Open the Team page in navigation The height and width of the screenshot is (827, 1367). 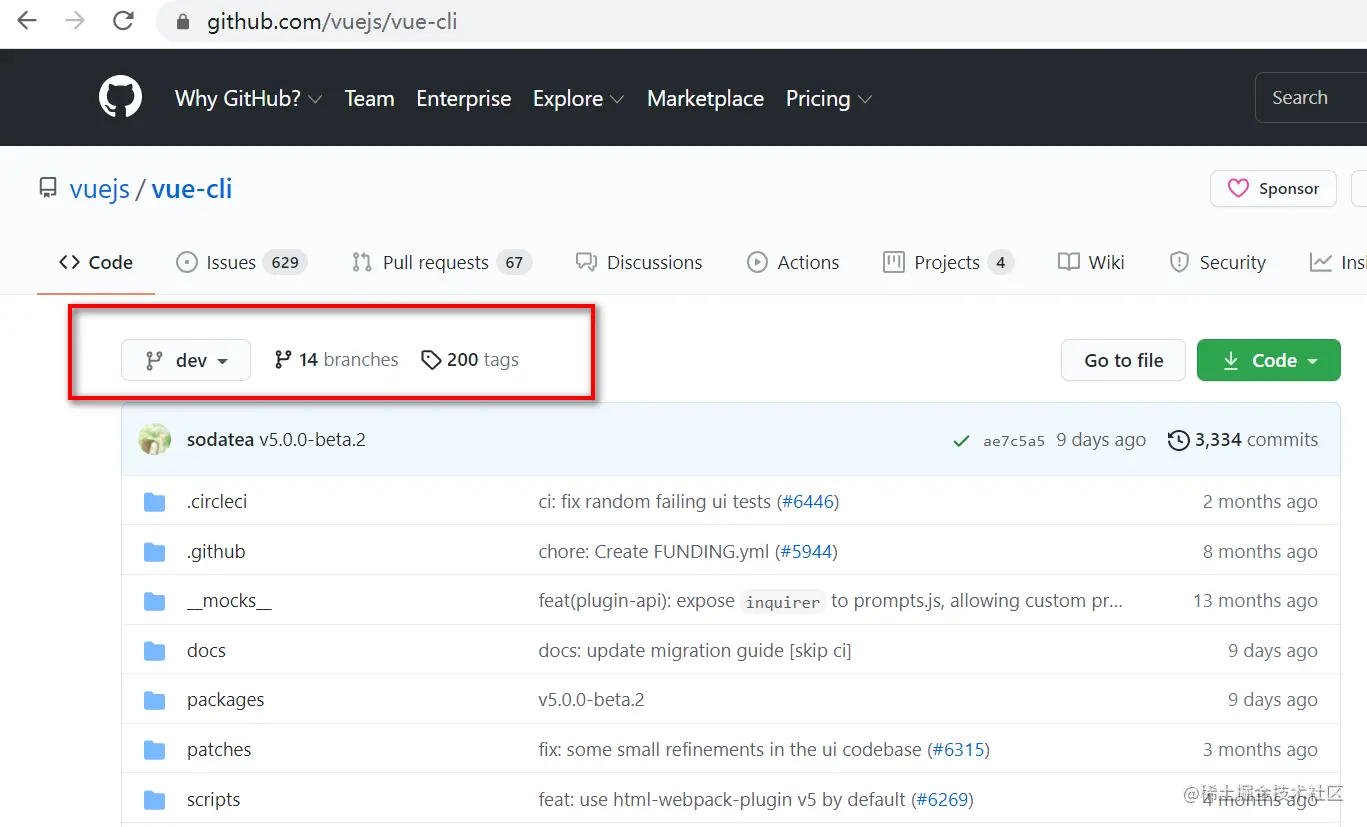coord(369,98)
